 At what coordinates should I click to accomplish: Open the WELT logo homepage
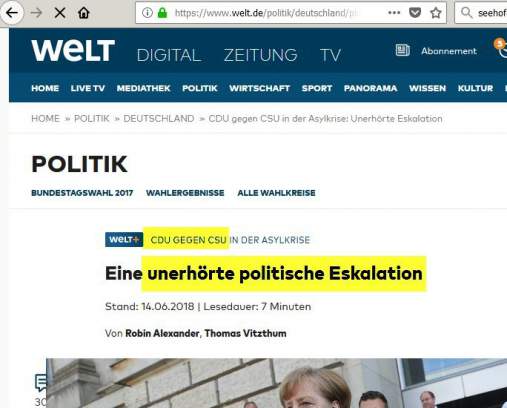(x=73, y=50)
